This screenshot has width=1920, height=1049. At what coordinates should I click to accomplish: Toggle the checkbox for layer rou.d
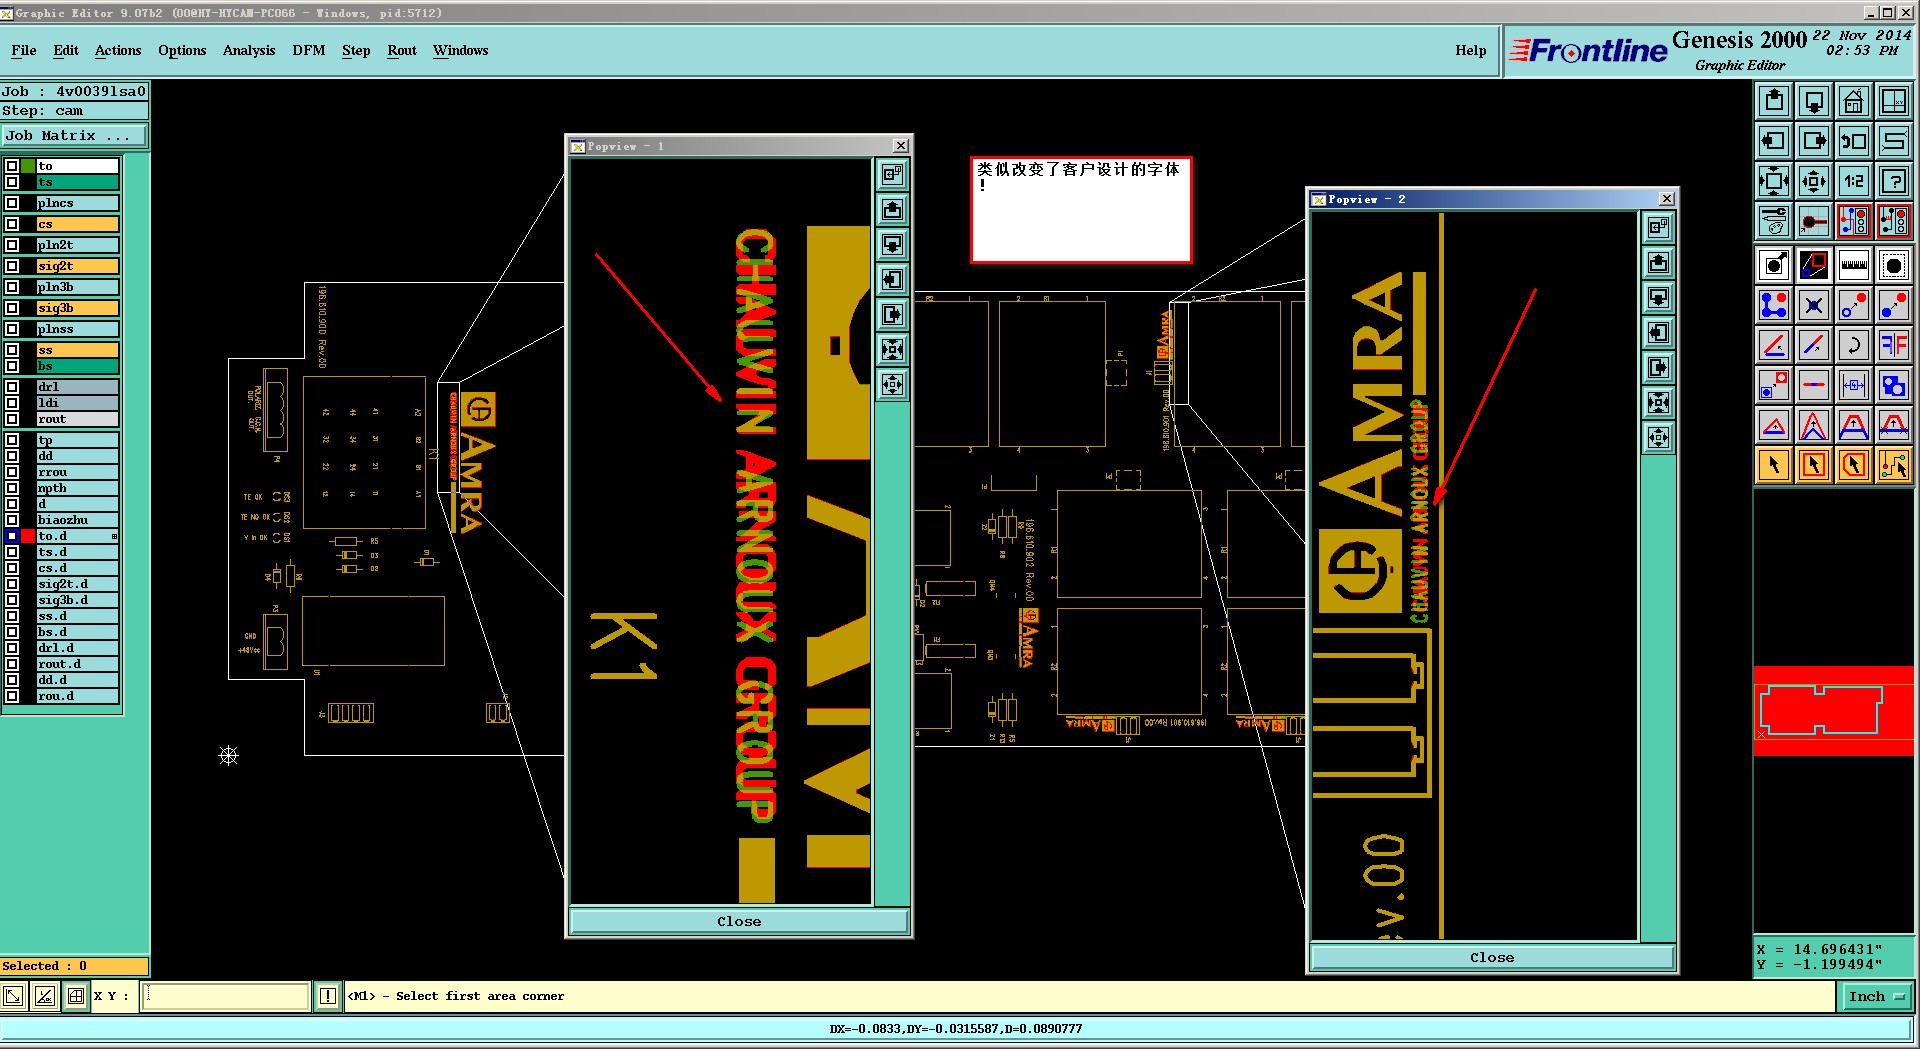click(x=12, y=696)
